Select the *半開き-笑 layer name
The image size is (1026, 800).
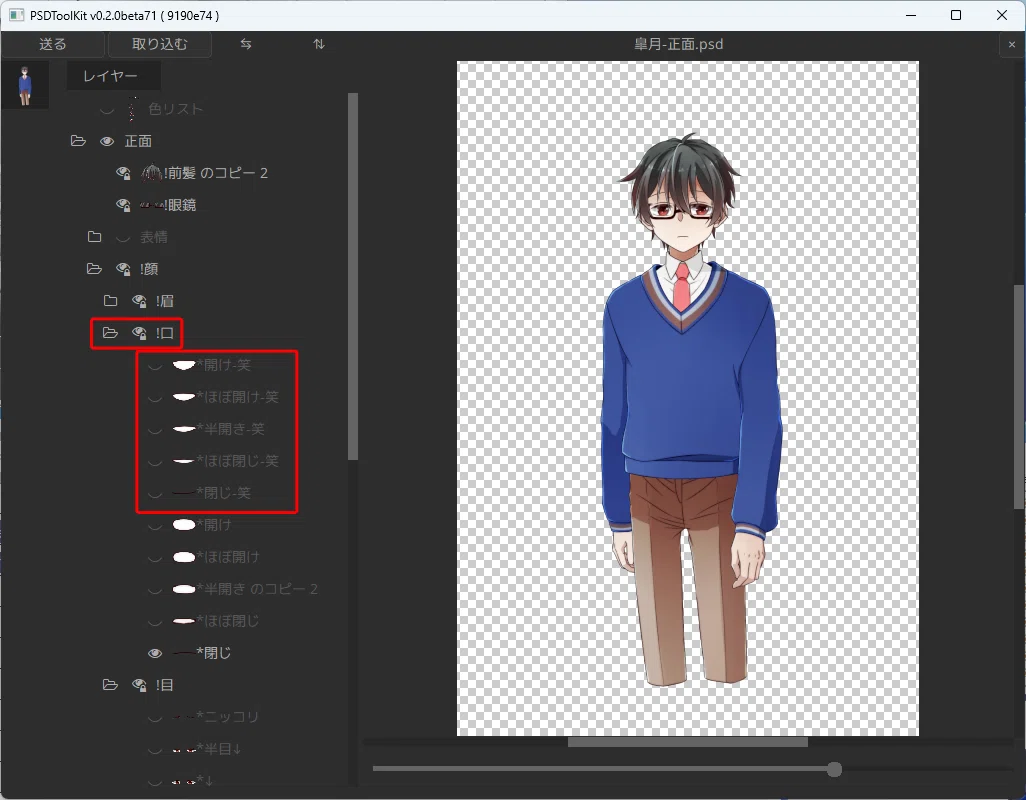pos(231,428)
